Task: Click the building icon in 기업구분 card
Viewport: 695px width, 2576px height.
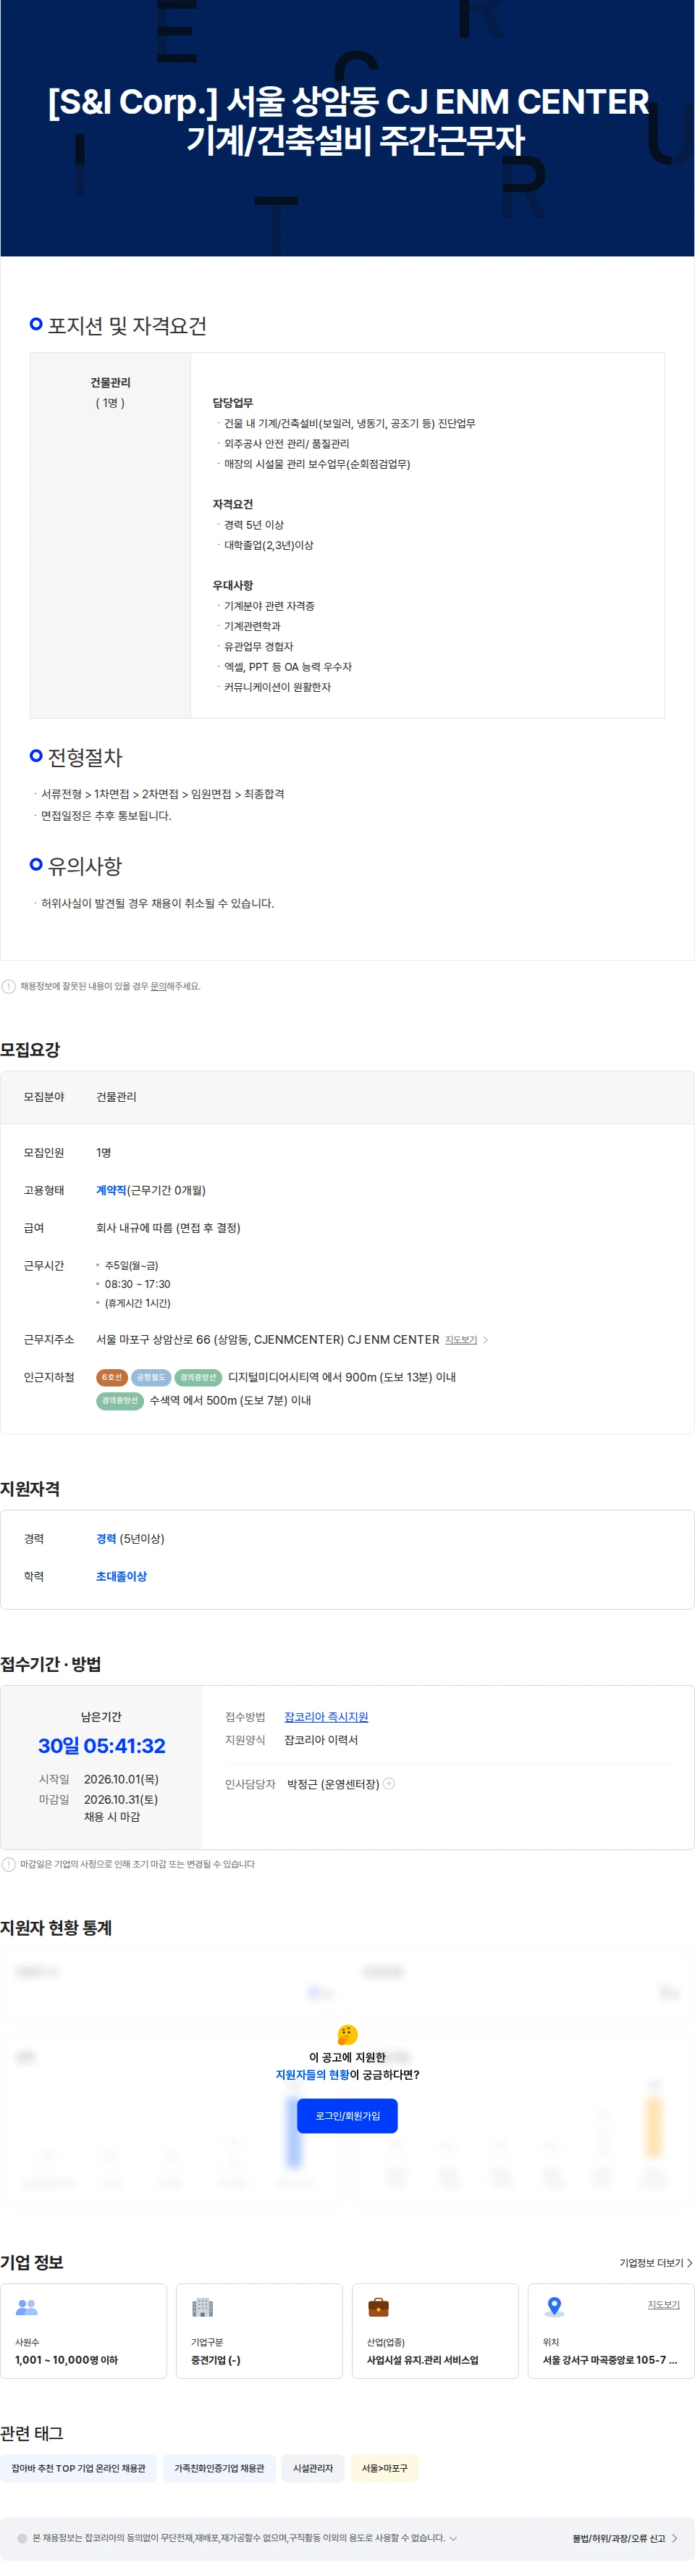Action: [202, 2307]
